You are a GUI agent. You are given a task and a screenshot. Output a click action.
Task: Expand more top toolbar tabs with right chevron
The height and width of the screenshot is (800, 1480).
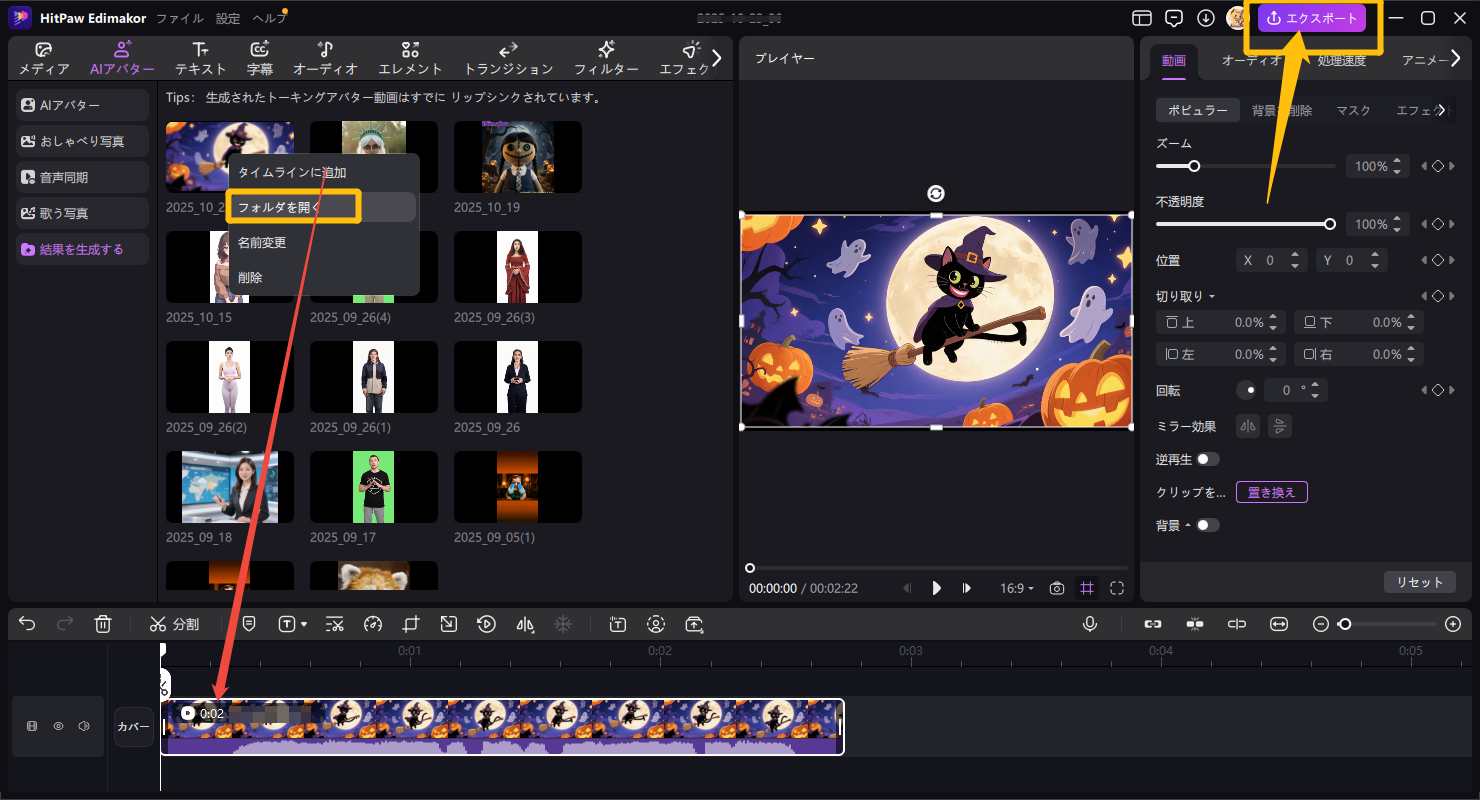pos(716,58)
